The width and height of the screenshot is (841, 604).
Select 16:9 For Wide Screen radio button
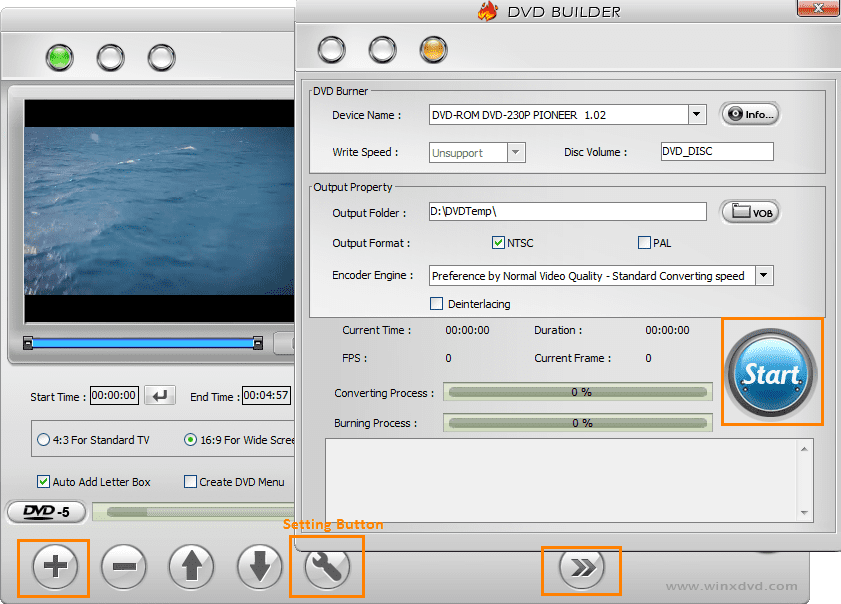coord(190,440)
